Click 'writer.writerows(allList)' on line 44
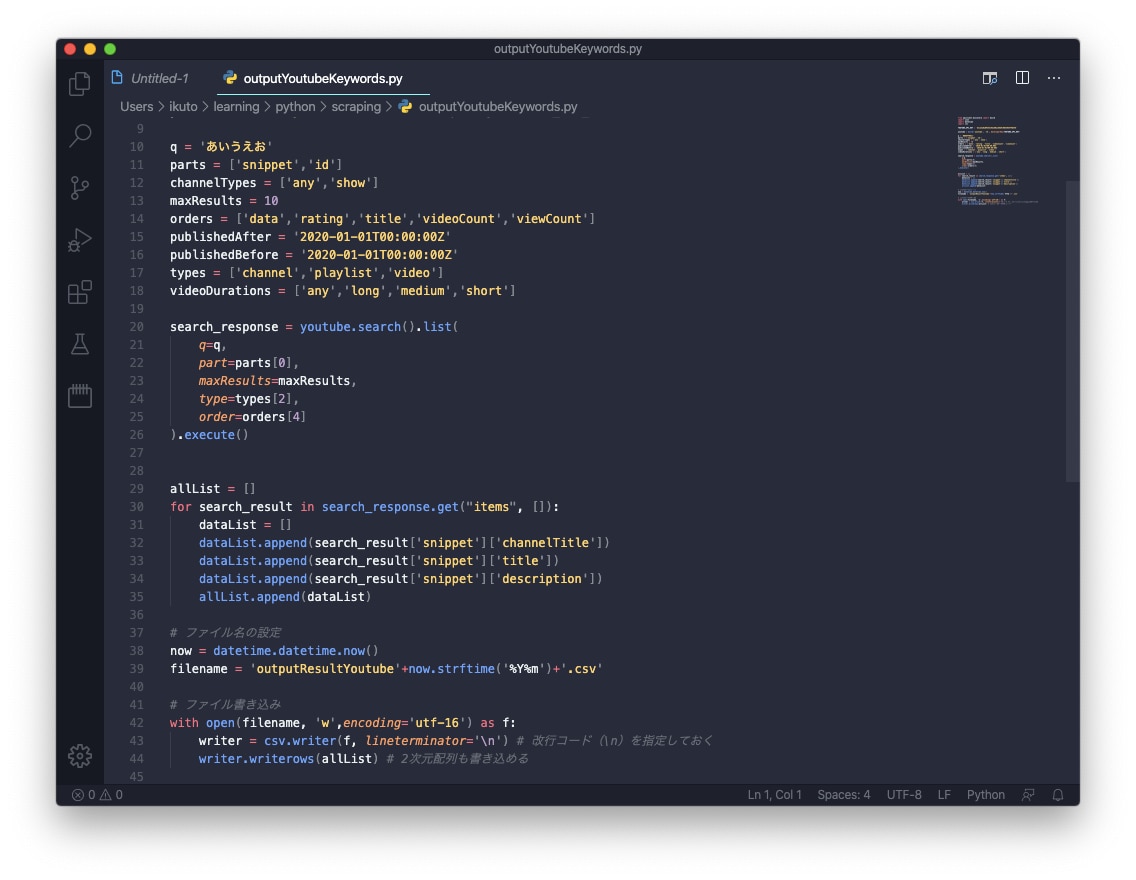Screen dimensions: 1136x880 click(x=288, y=758)
